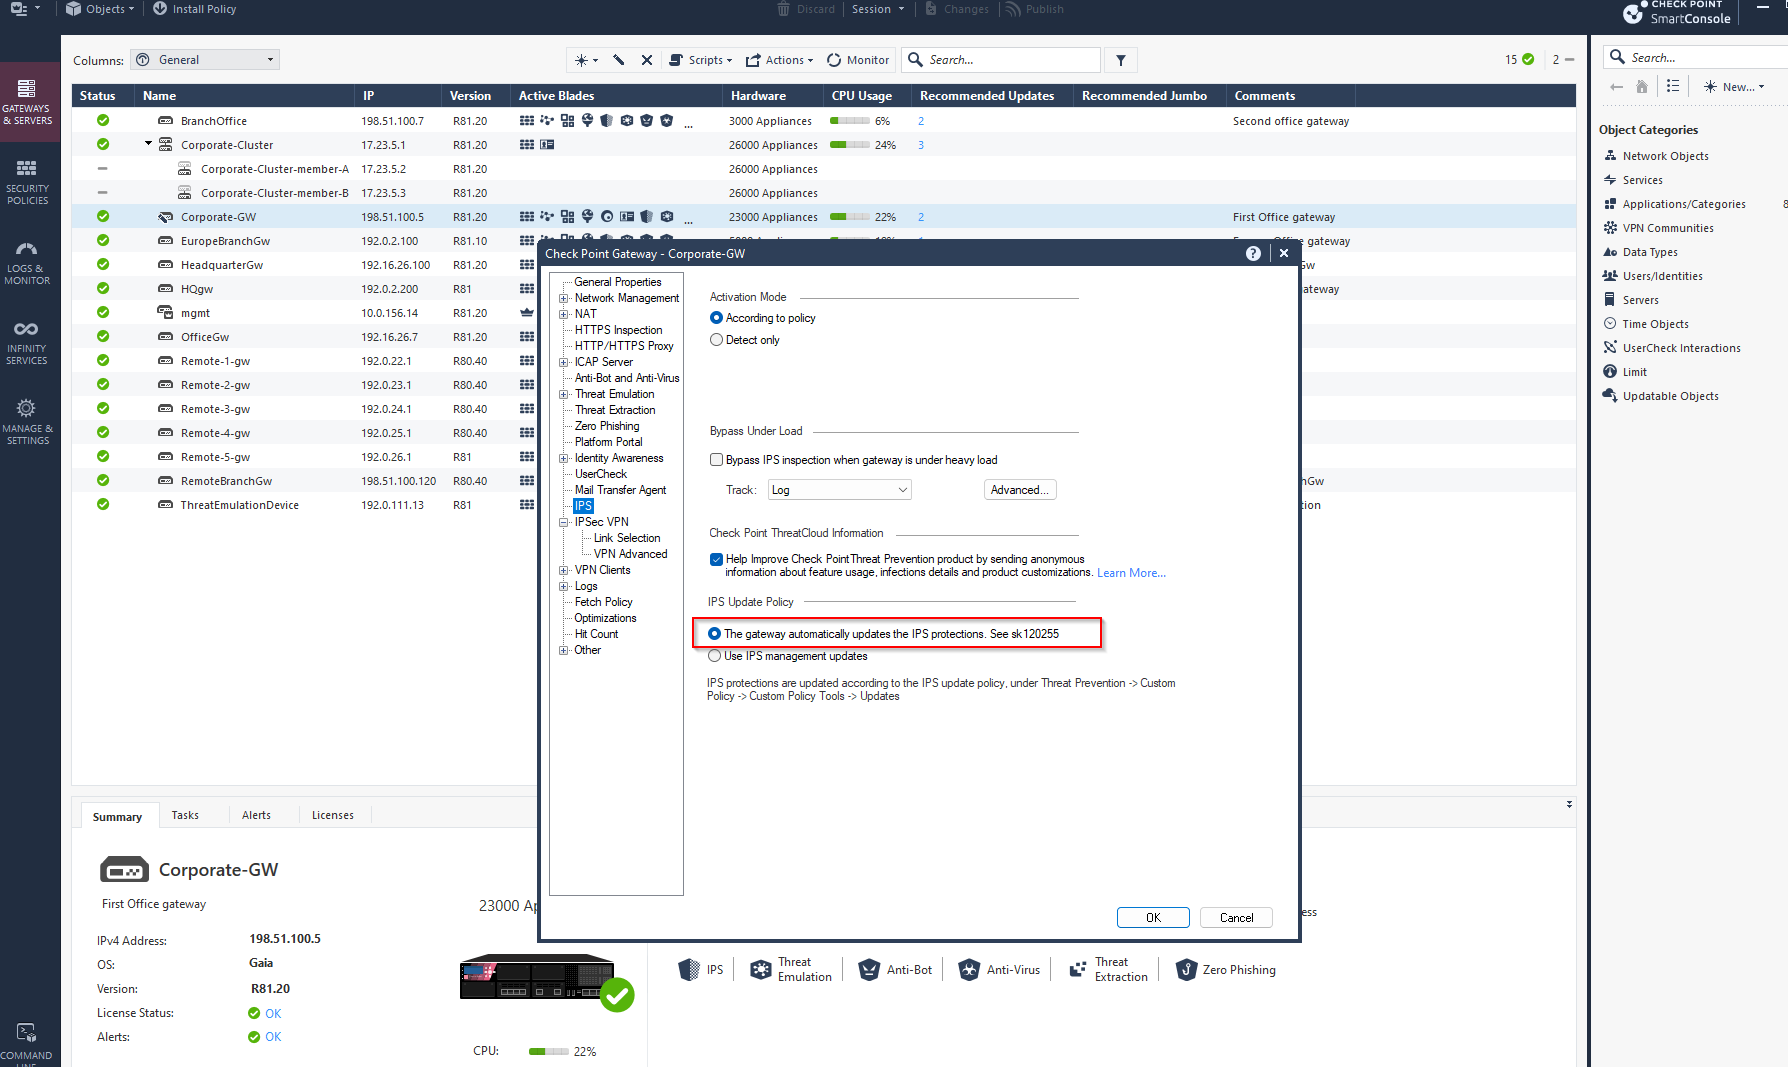The height and width of the screenshot is (1067, 1788).
Task: Click the Zero Phishing blade icon
Action: pyautogui.click(x=1186, y=969)
